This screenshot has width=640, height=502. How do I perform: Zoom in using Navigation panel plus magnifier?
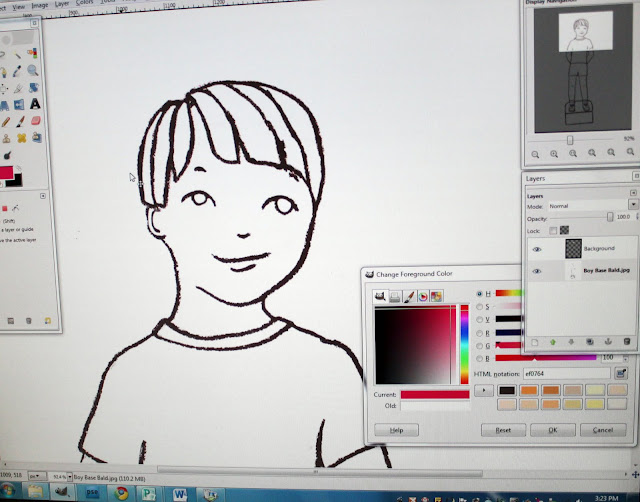(554, 154)
